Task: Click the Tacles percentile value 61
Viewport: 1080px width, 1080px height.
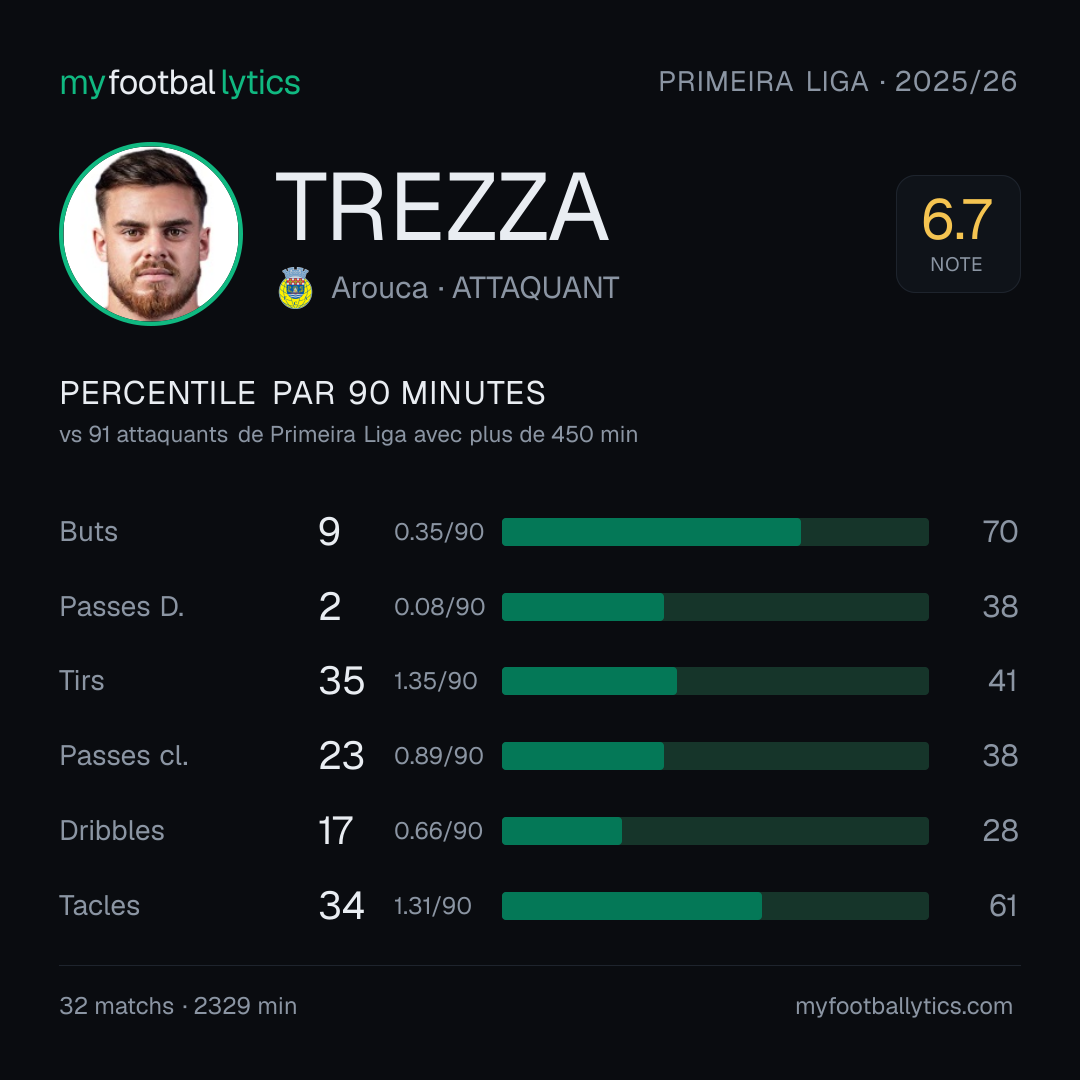Action: [1003, 906]
